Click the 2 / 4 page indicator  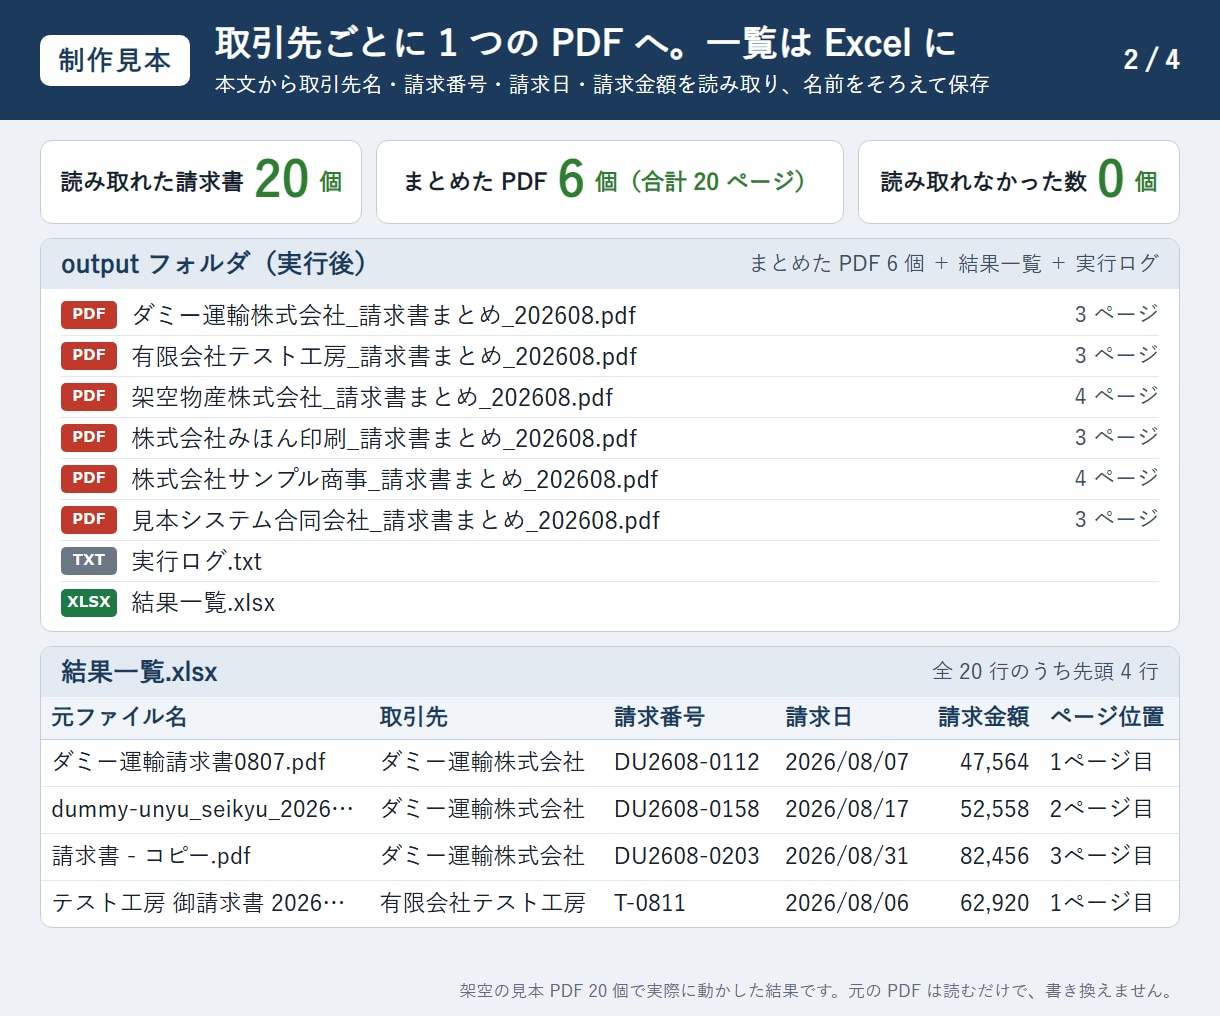[1151, 60]
